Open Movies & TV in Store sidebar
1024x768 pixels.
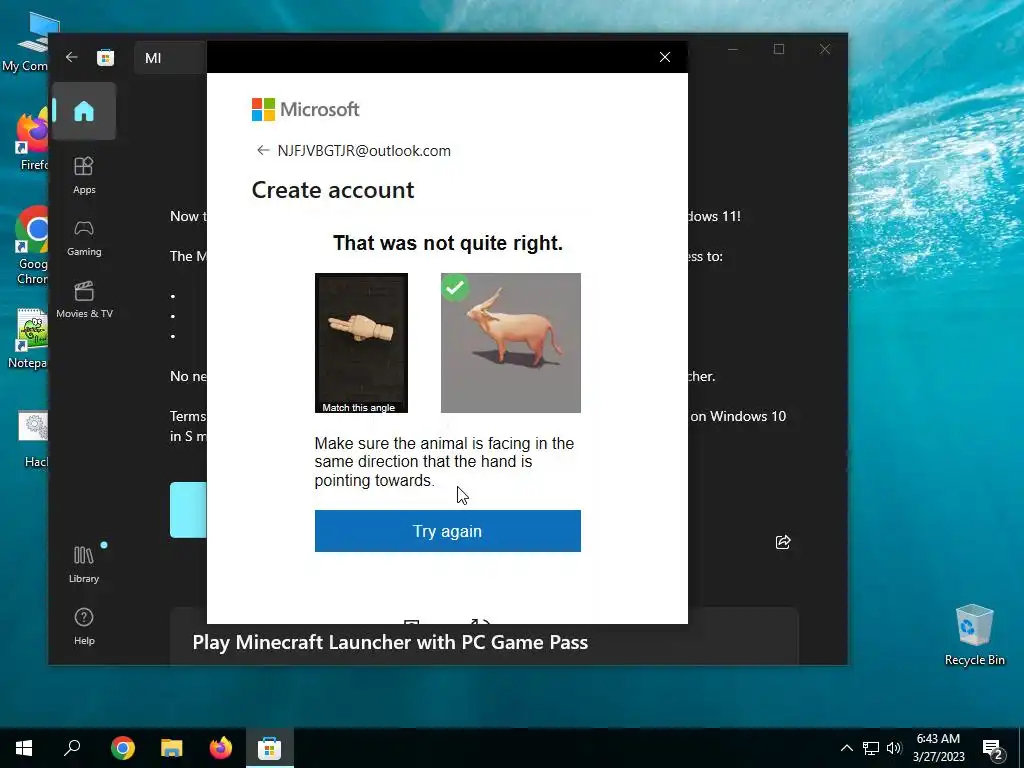(x=84, y=300)
